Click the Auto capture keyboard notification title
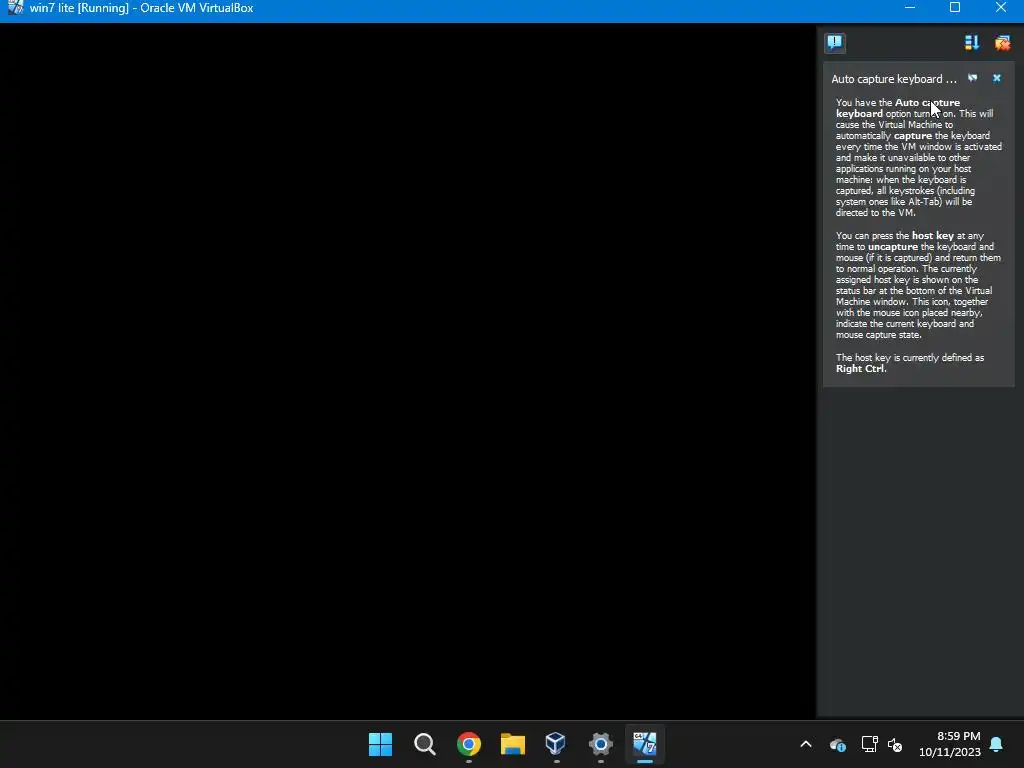This screenshot has height=768, width=1024. pyautogui.click(x=893, y=79)
